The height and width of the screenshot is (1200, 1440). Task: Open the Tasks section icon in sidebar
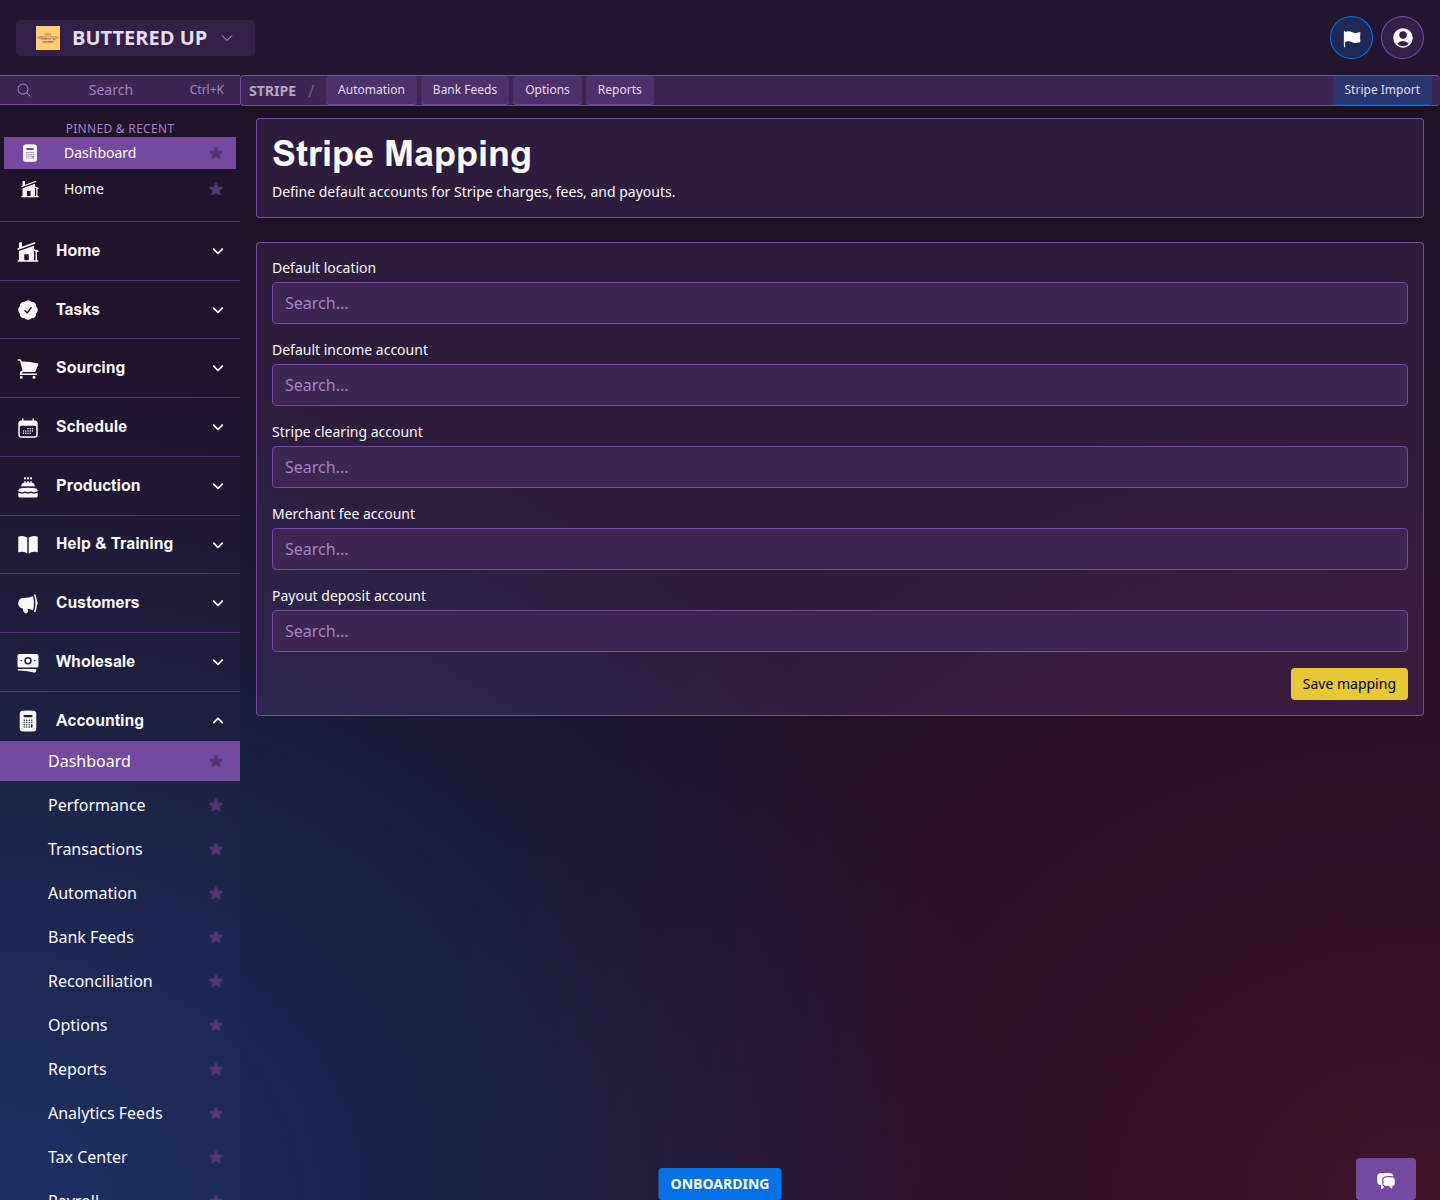[x=28, y=309]
